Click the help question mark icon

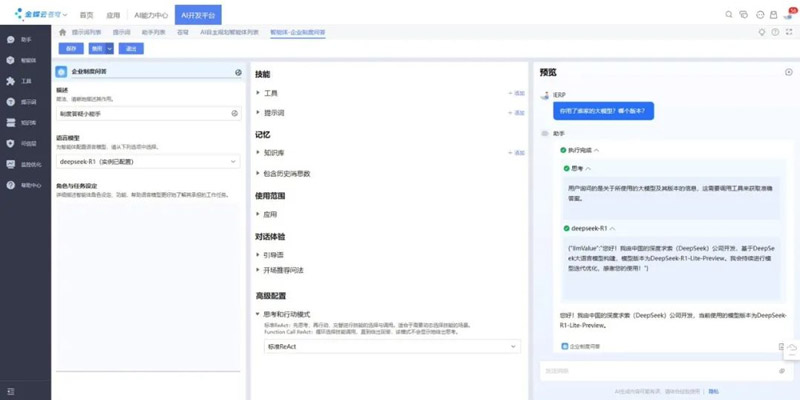point(776,32)
